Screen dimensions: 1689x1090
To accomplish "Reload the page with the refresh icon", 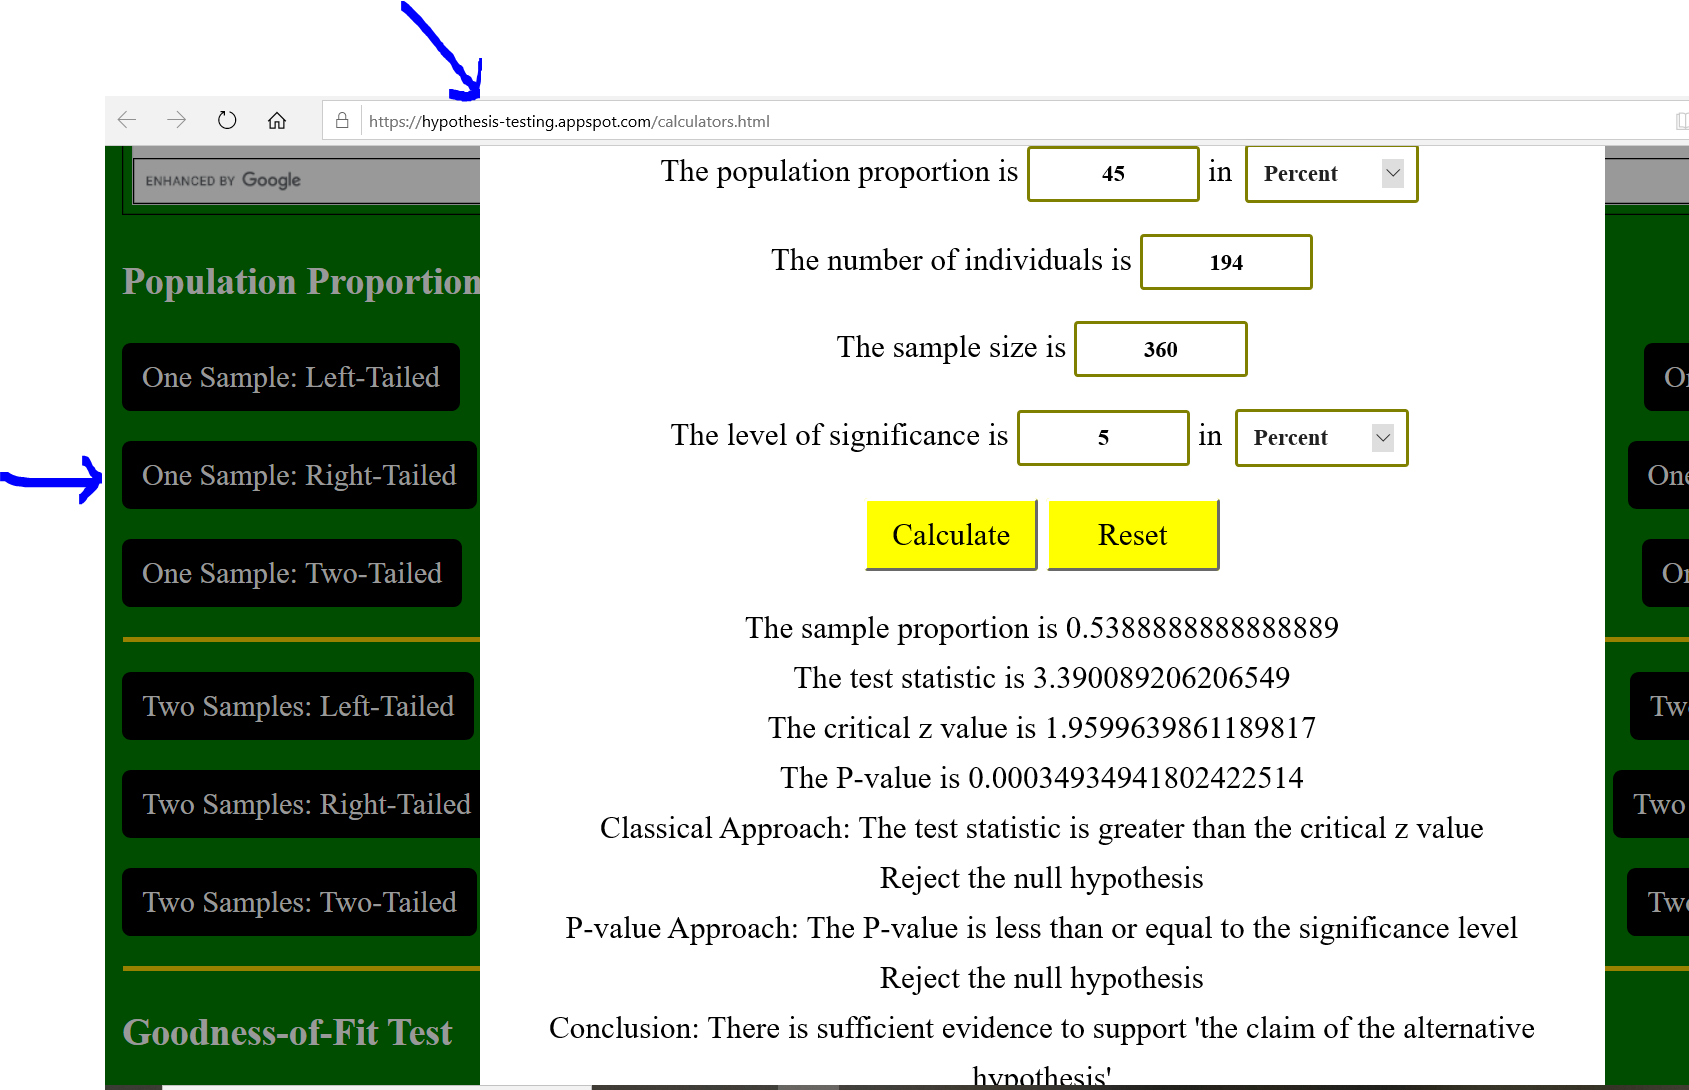I will (x=227, y=120).
